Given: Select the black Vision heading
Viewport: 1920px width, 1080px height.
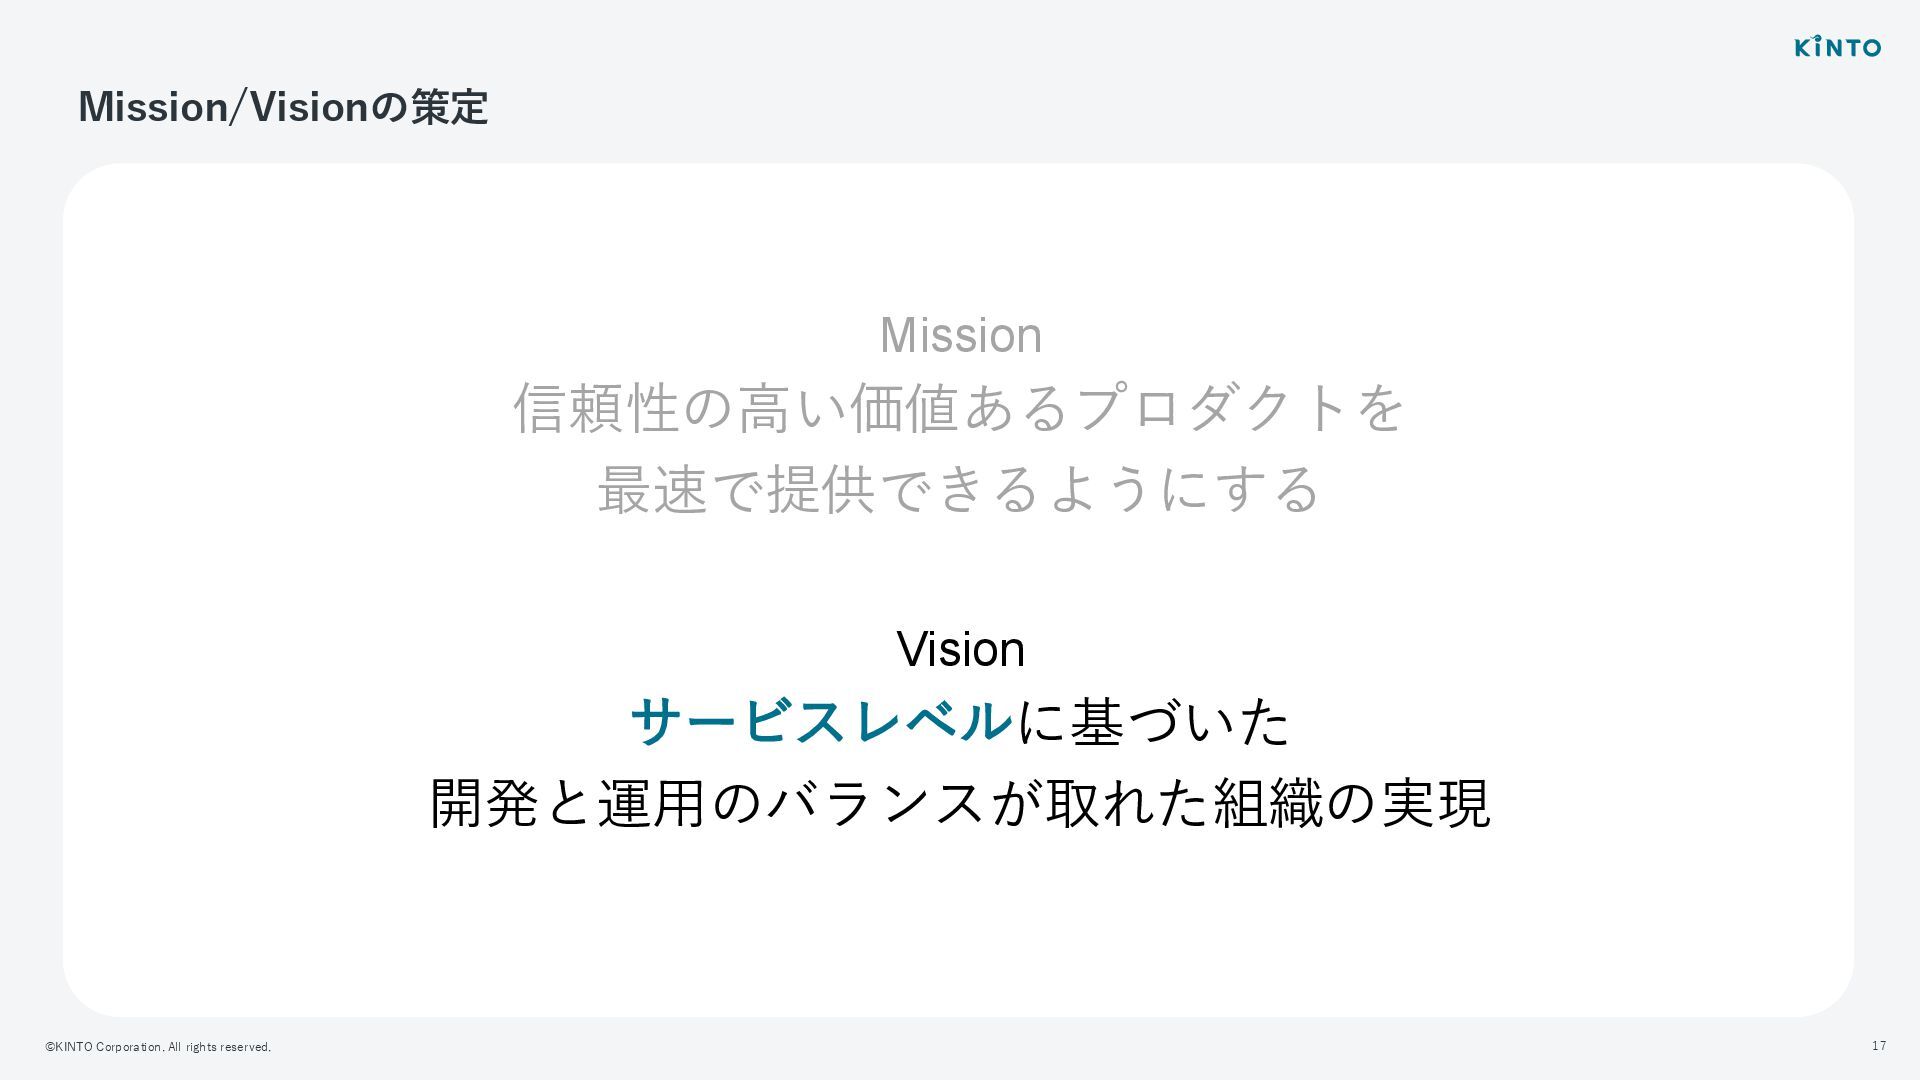Looking at the screenshot, I should 960,649.
